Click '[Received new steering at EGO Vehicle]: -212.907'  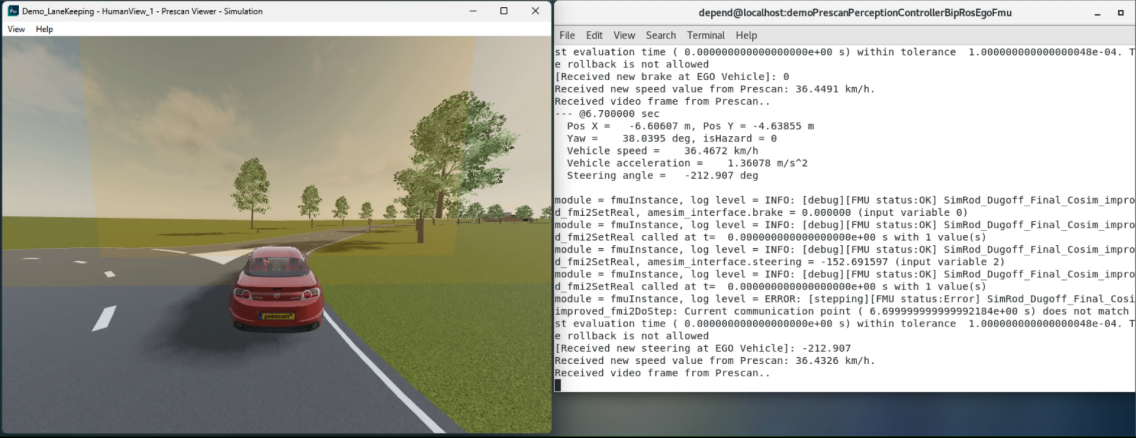point(702,348)
